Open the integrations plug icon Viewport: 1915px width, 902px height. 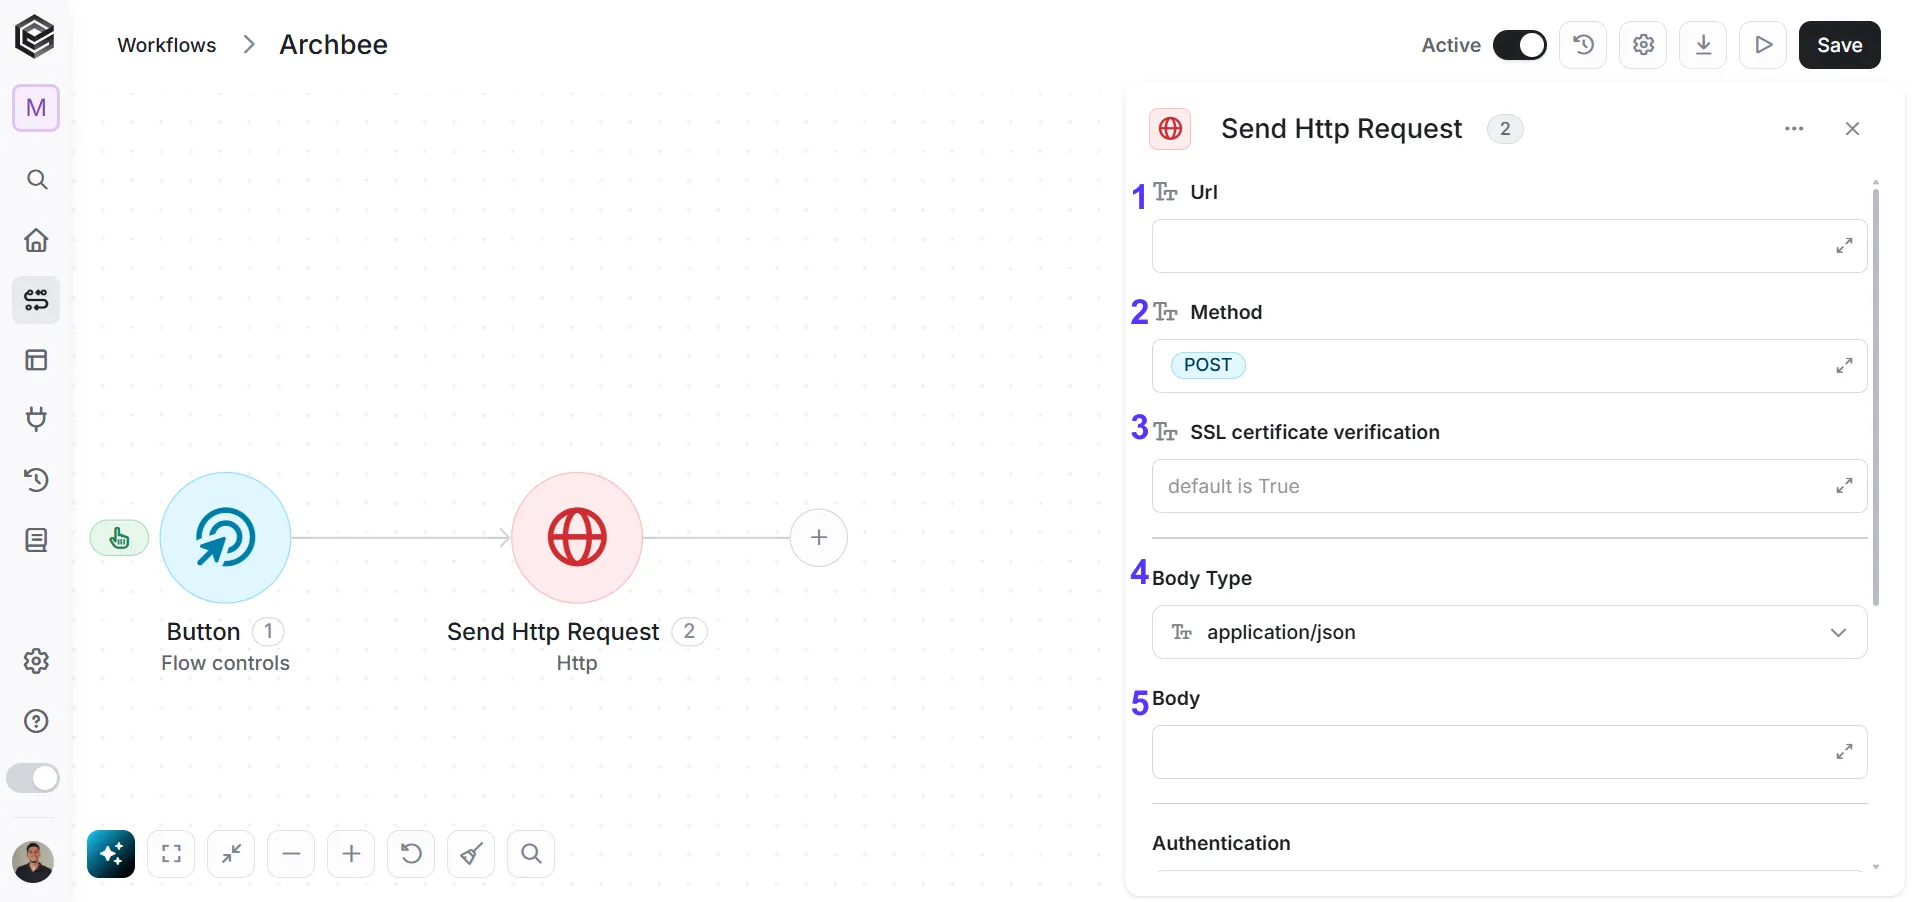[x=37, y=420]
